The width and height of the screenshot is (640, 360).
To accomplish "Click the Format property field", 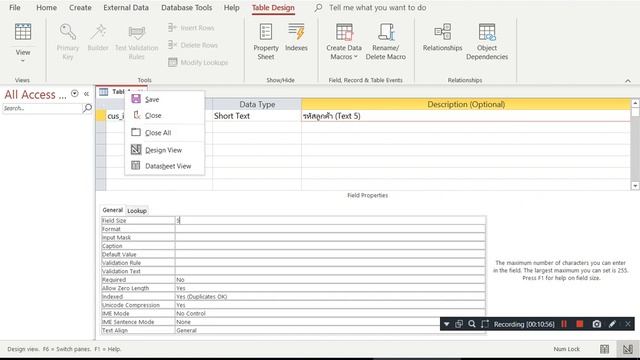I will pos(330,229).
